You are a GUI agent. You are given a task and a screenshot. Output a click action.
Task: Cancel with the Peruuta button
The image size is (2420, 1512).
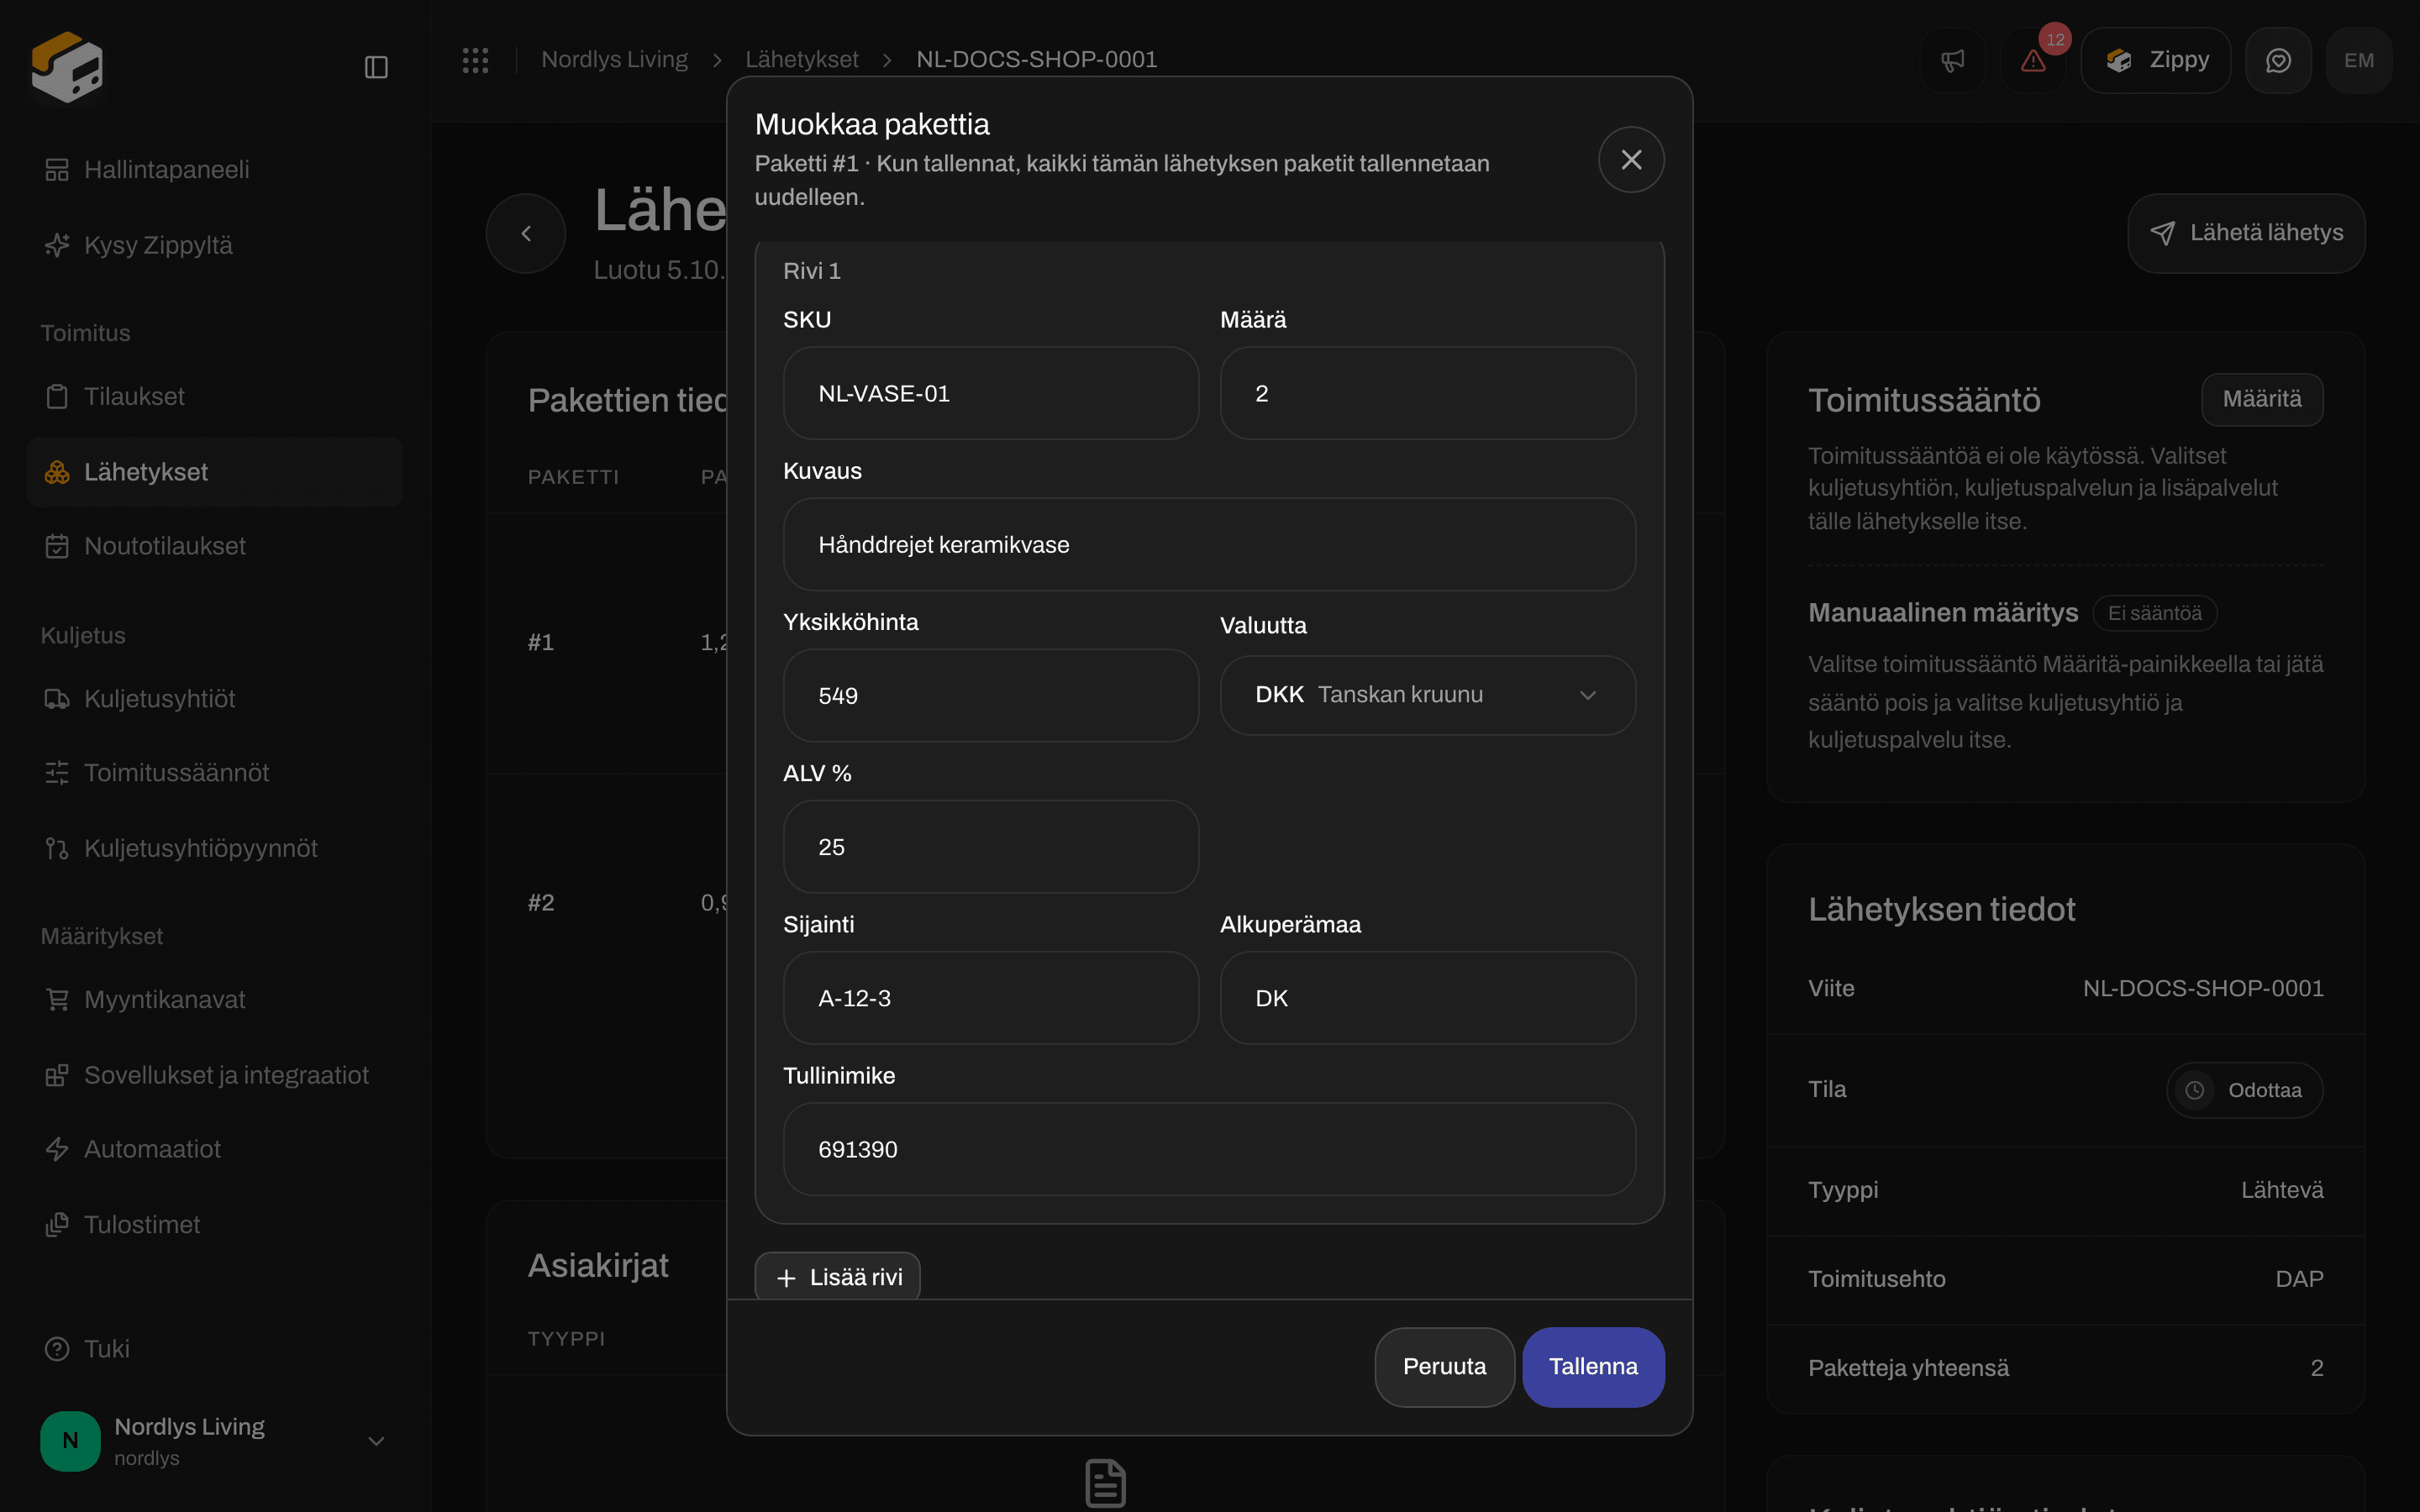click(1444, 1367)
